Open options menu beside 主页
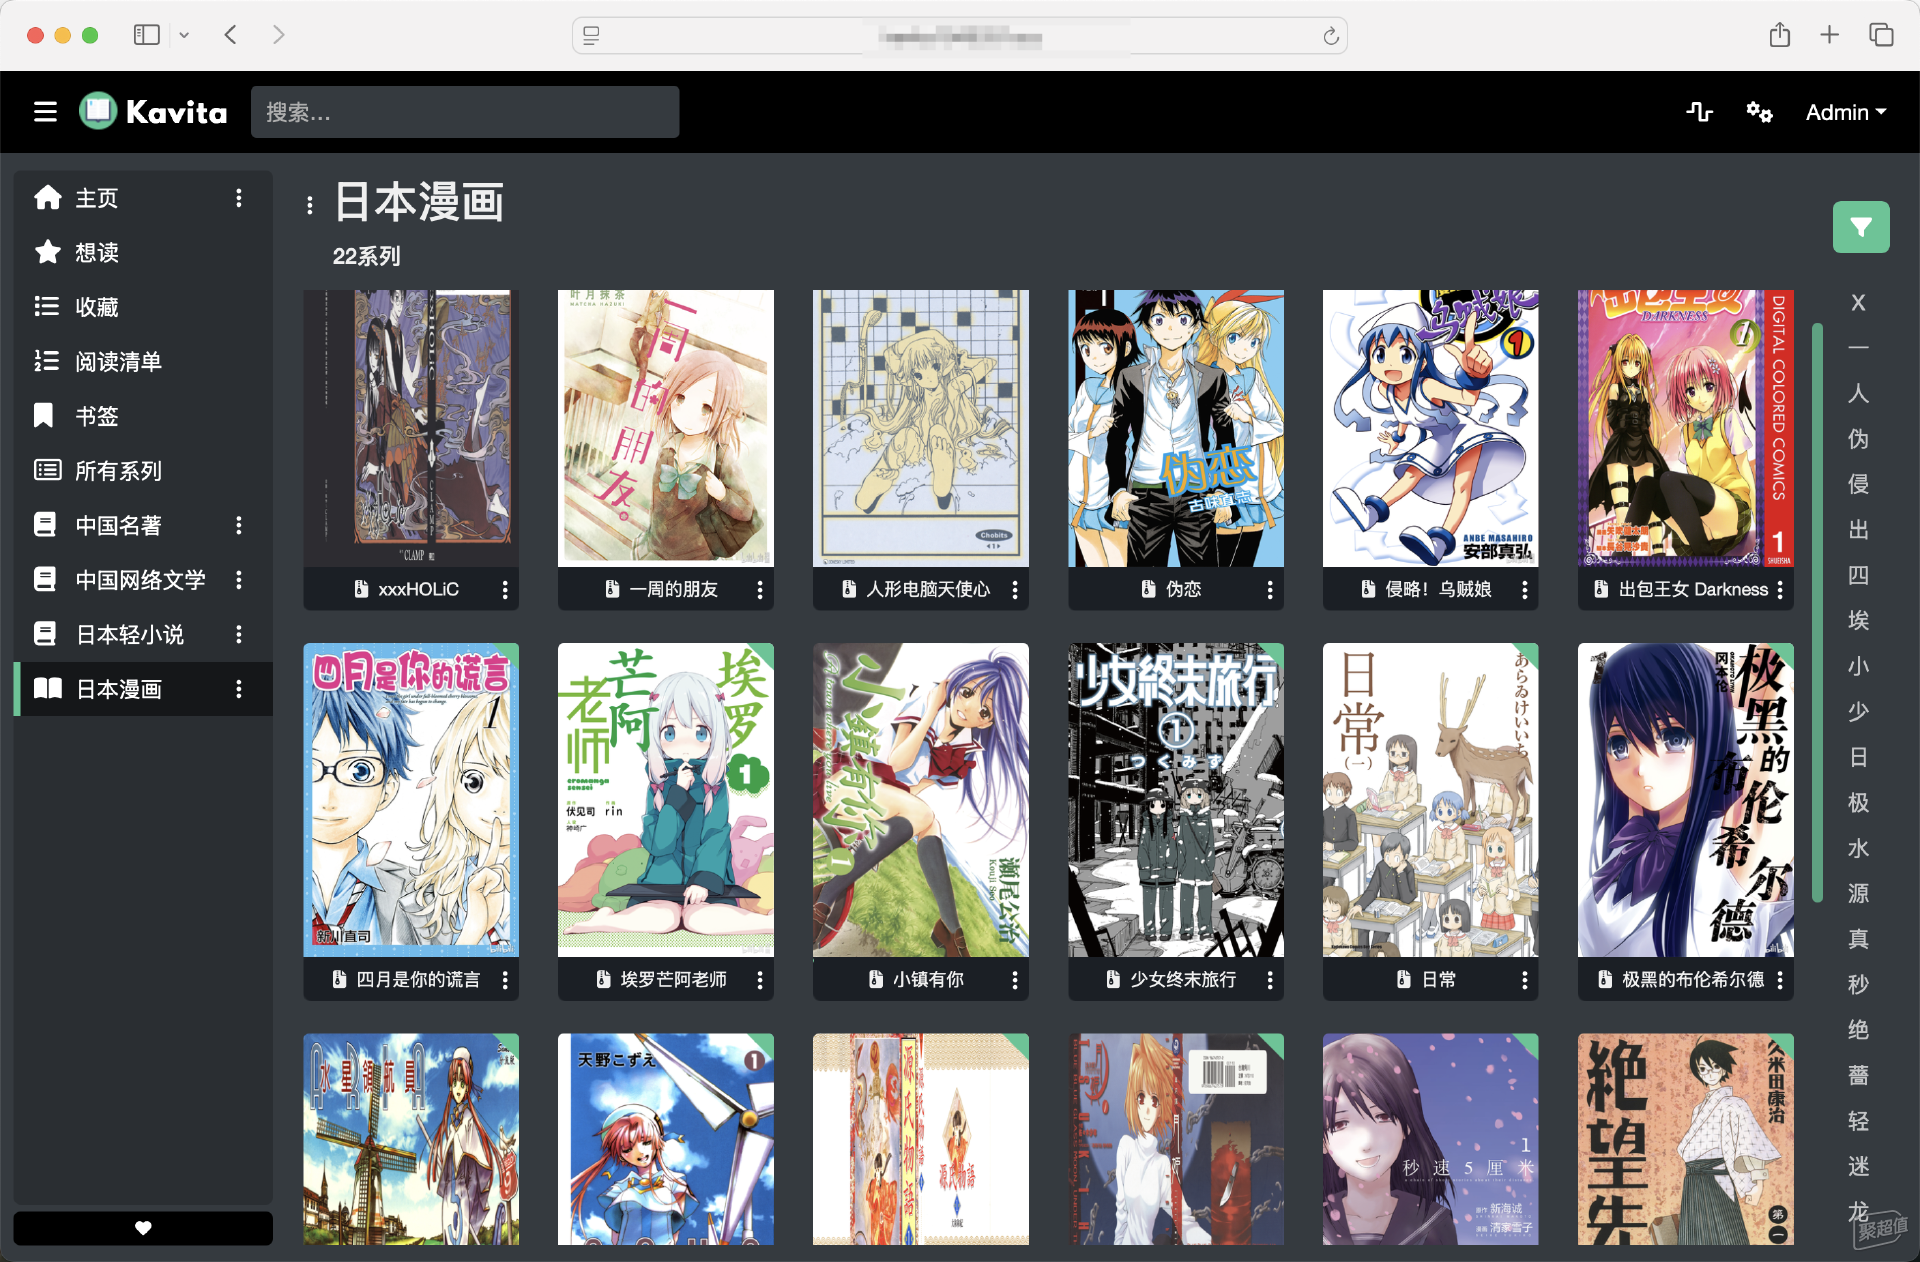The height and width of the screenshot is (1262, 1920). point(239,198)
